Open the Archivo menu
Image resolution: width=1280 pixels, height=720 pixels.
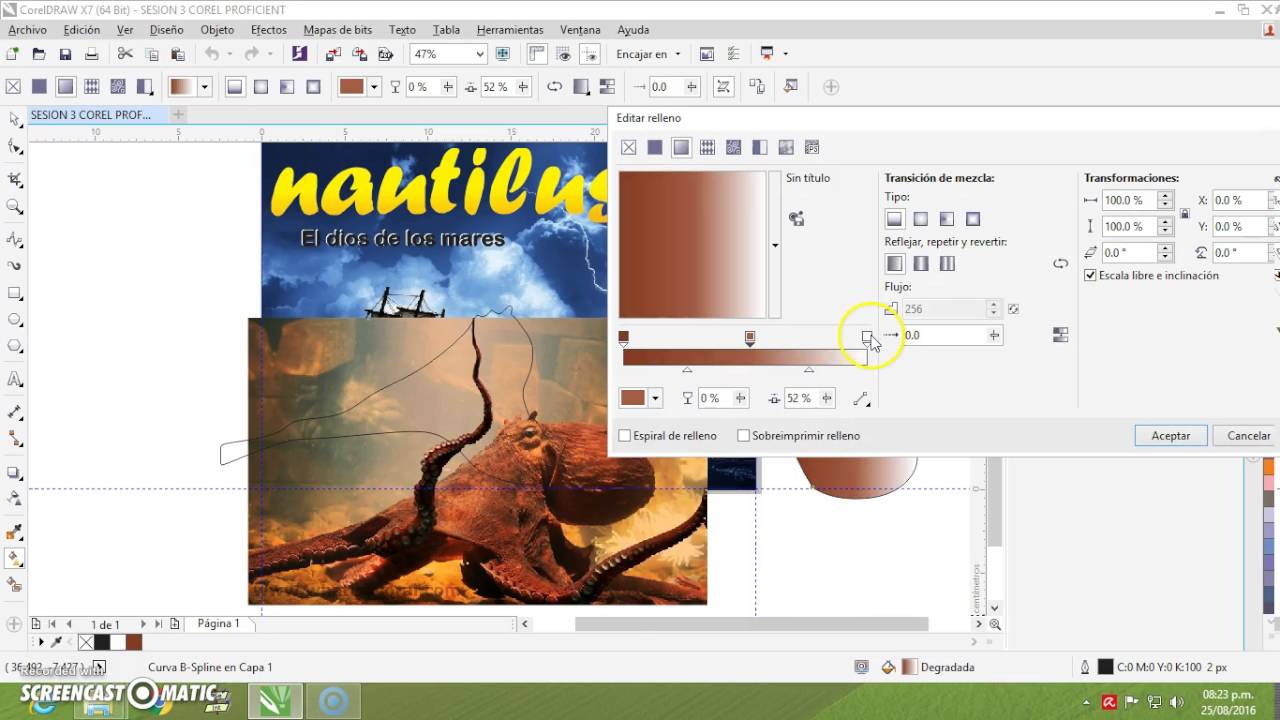pos(28,30)
